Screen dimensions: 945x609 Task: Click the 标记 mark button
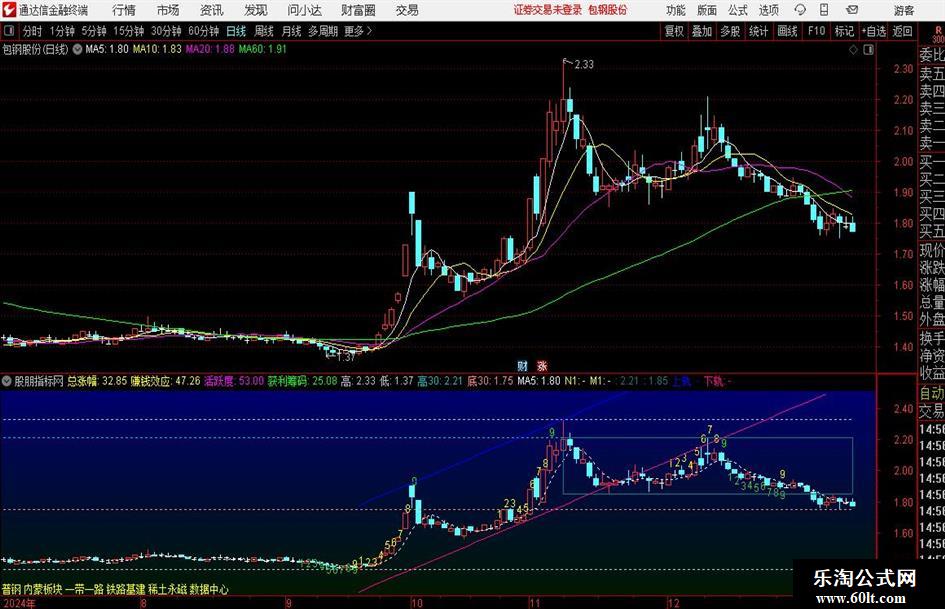tap(844, 31)
